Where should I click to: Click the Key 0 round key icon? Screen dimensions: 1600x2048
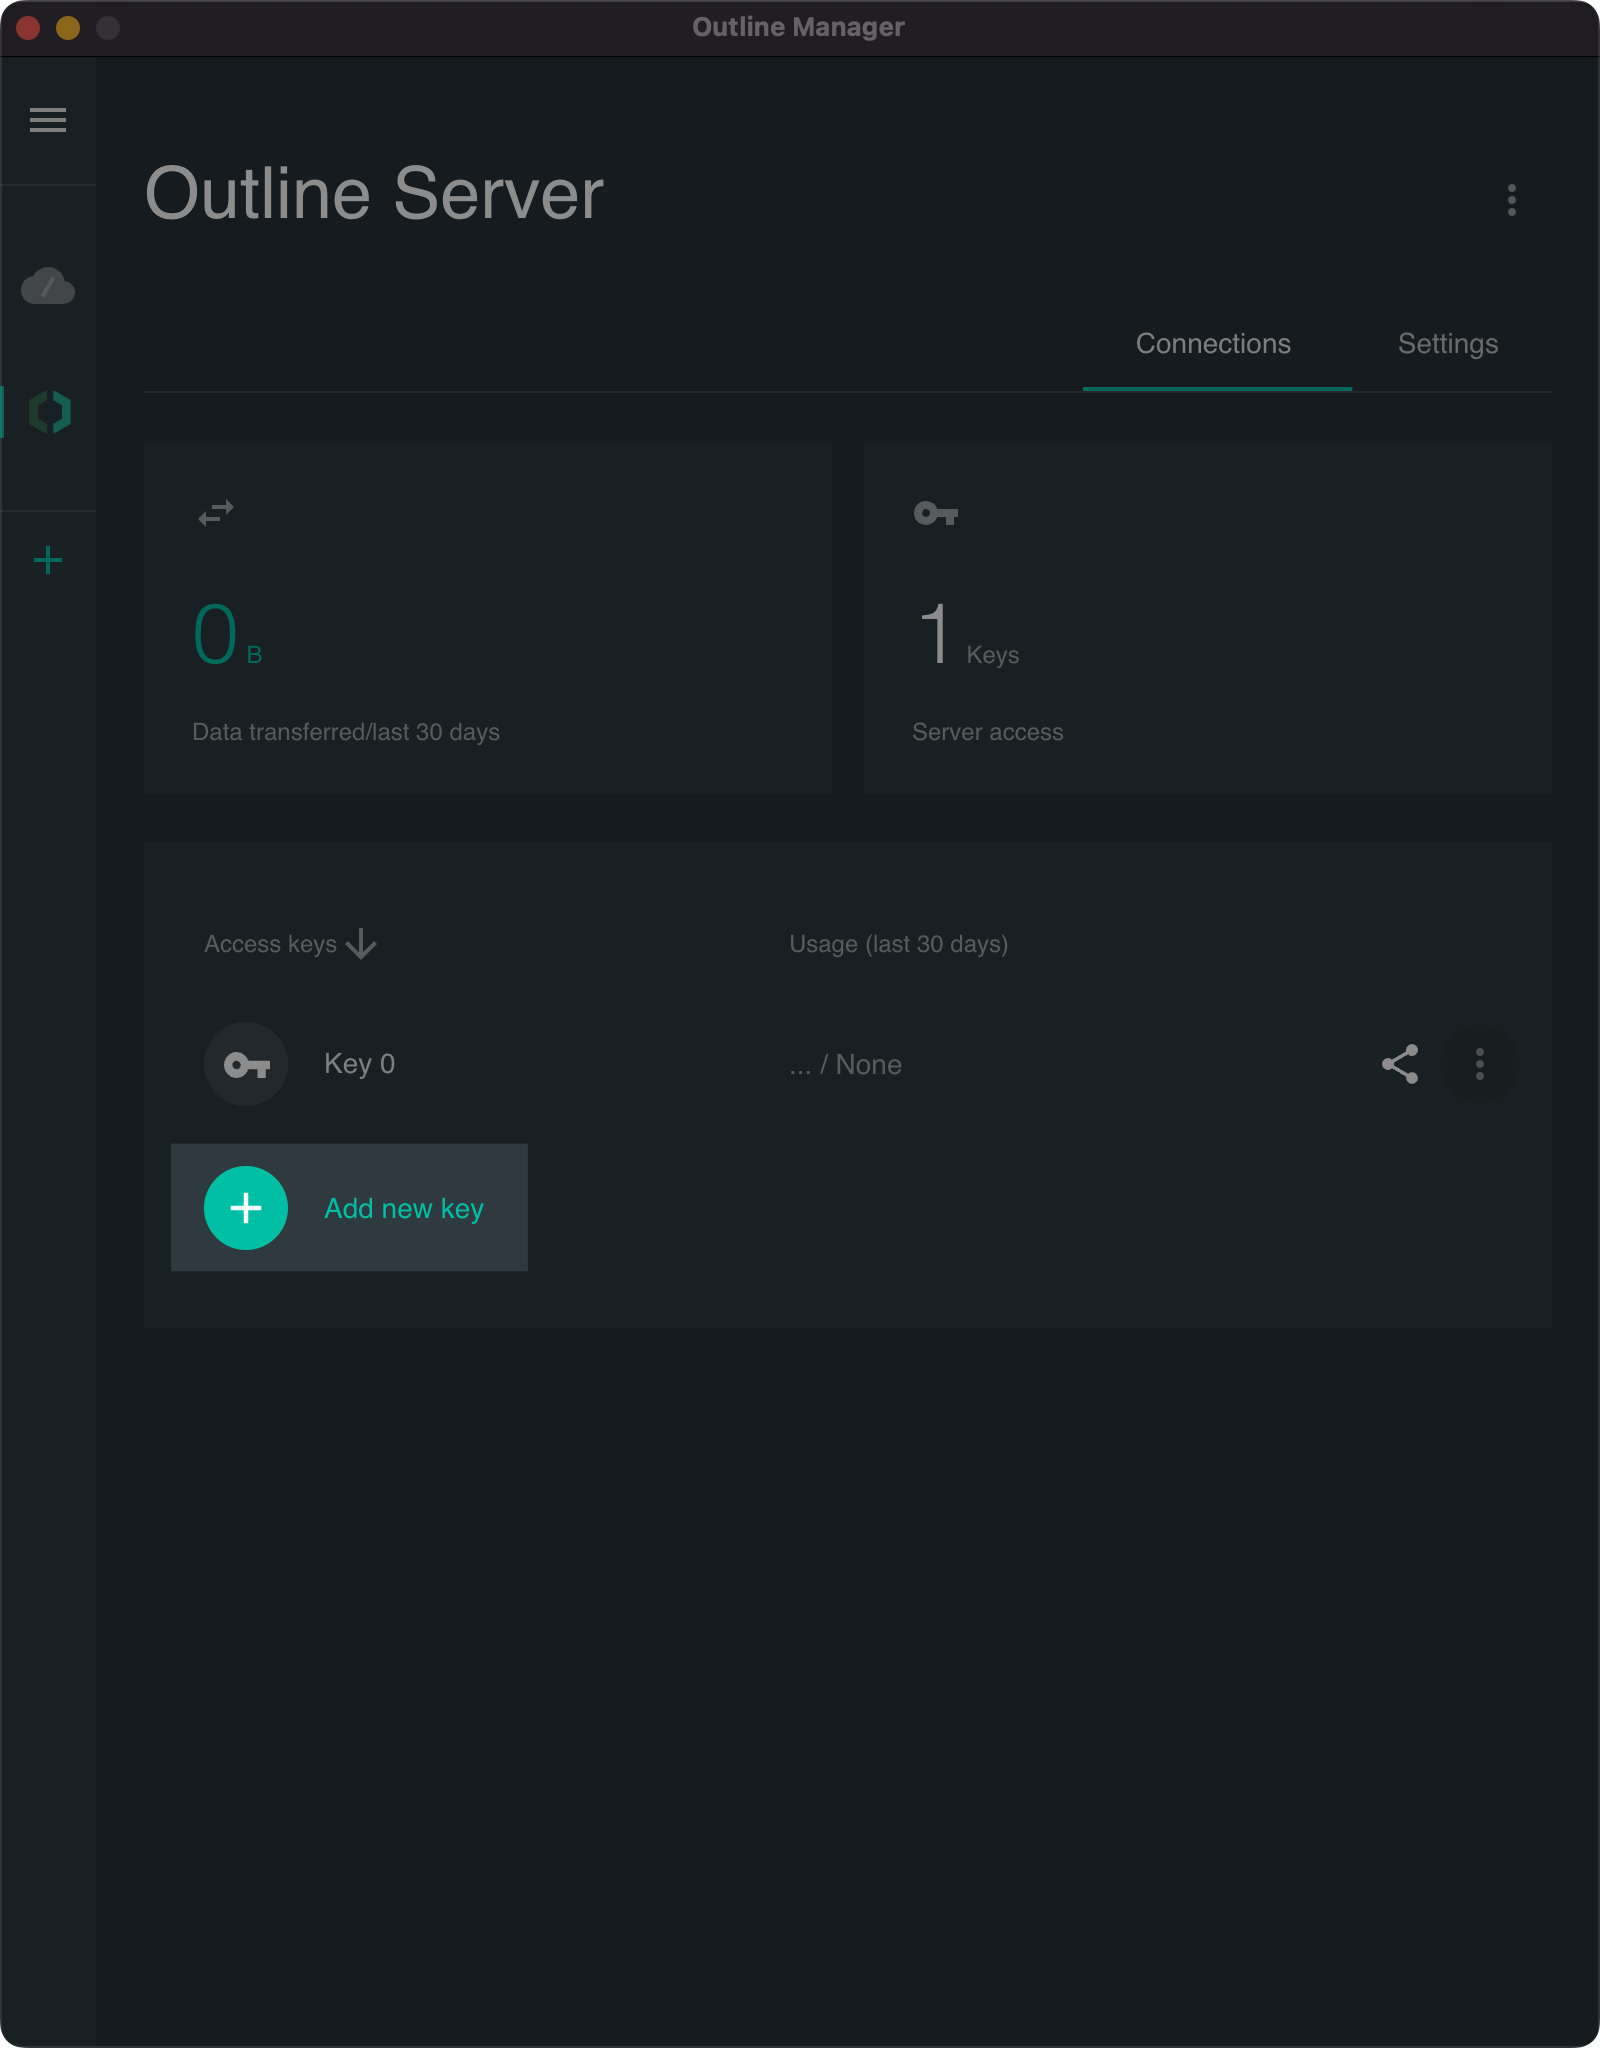[246, 1064]
